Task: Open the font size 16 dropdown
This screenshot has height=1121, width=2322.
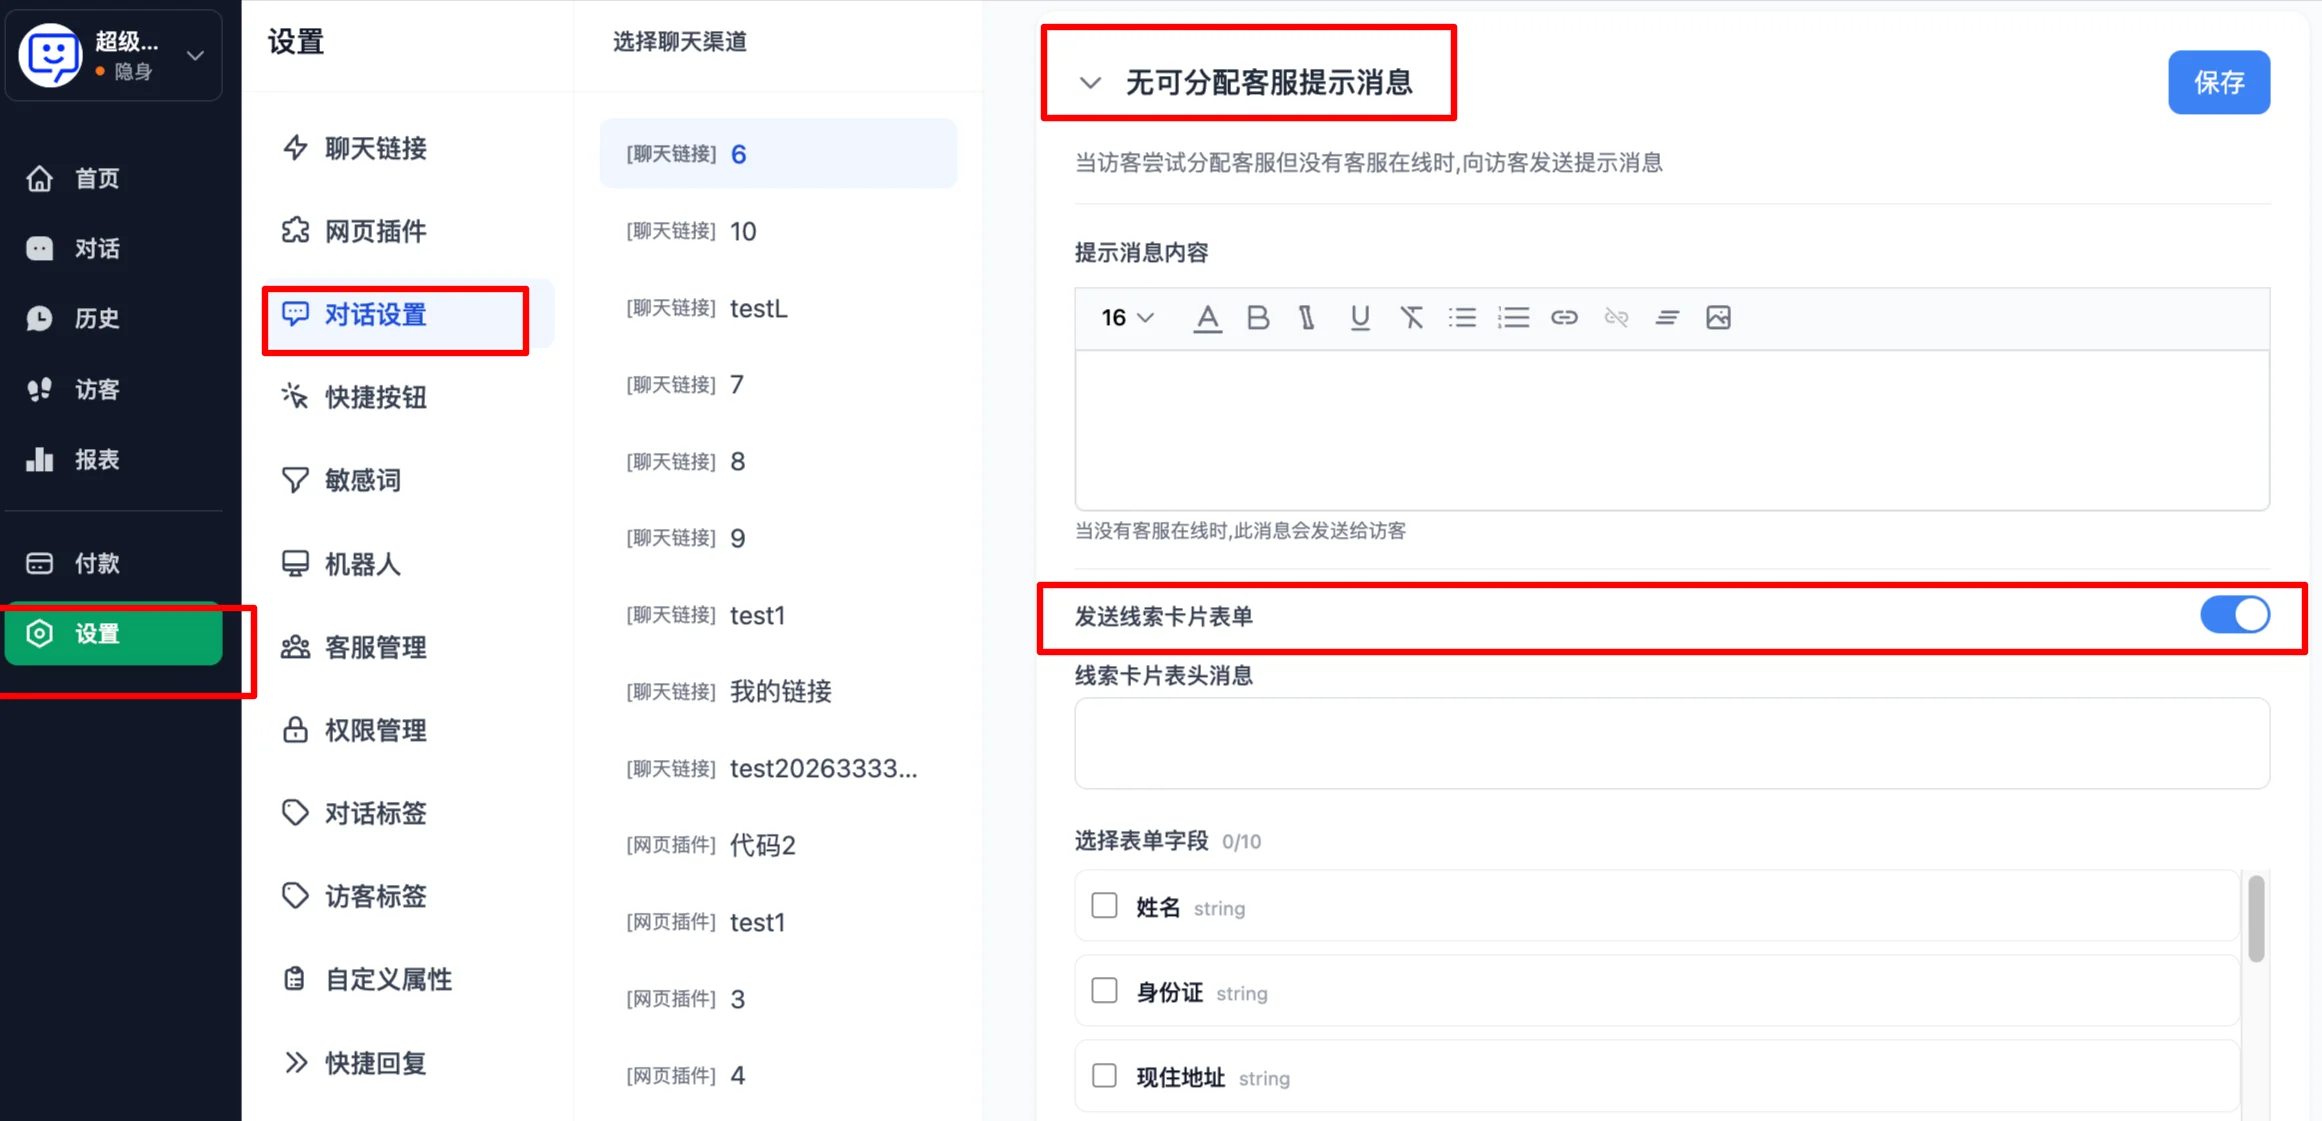Action: (x=1125, y=317)
